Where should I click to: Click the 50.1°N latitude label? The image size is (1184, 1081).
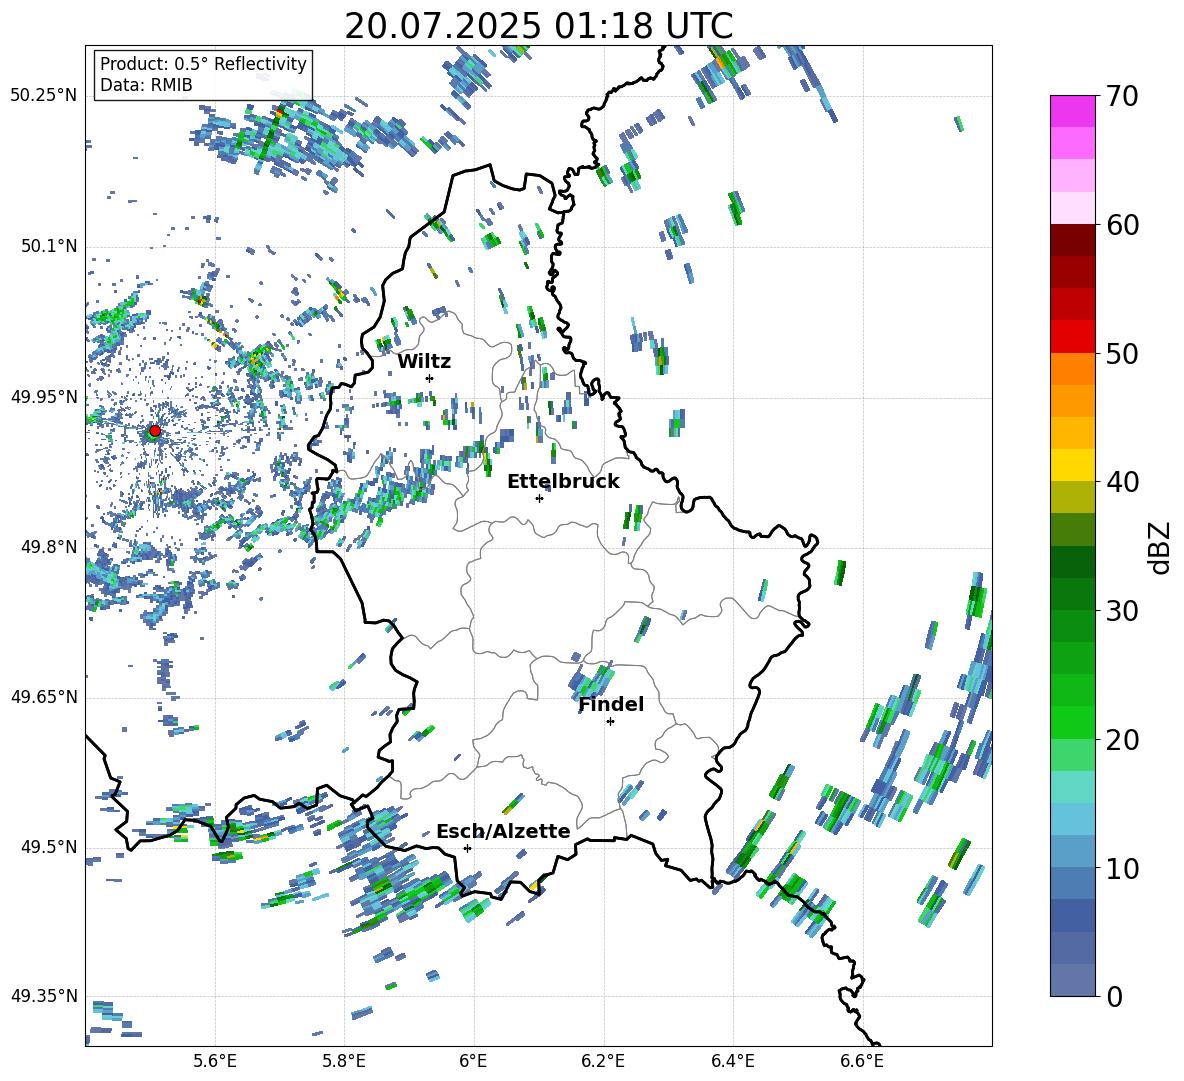48,245
